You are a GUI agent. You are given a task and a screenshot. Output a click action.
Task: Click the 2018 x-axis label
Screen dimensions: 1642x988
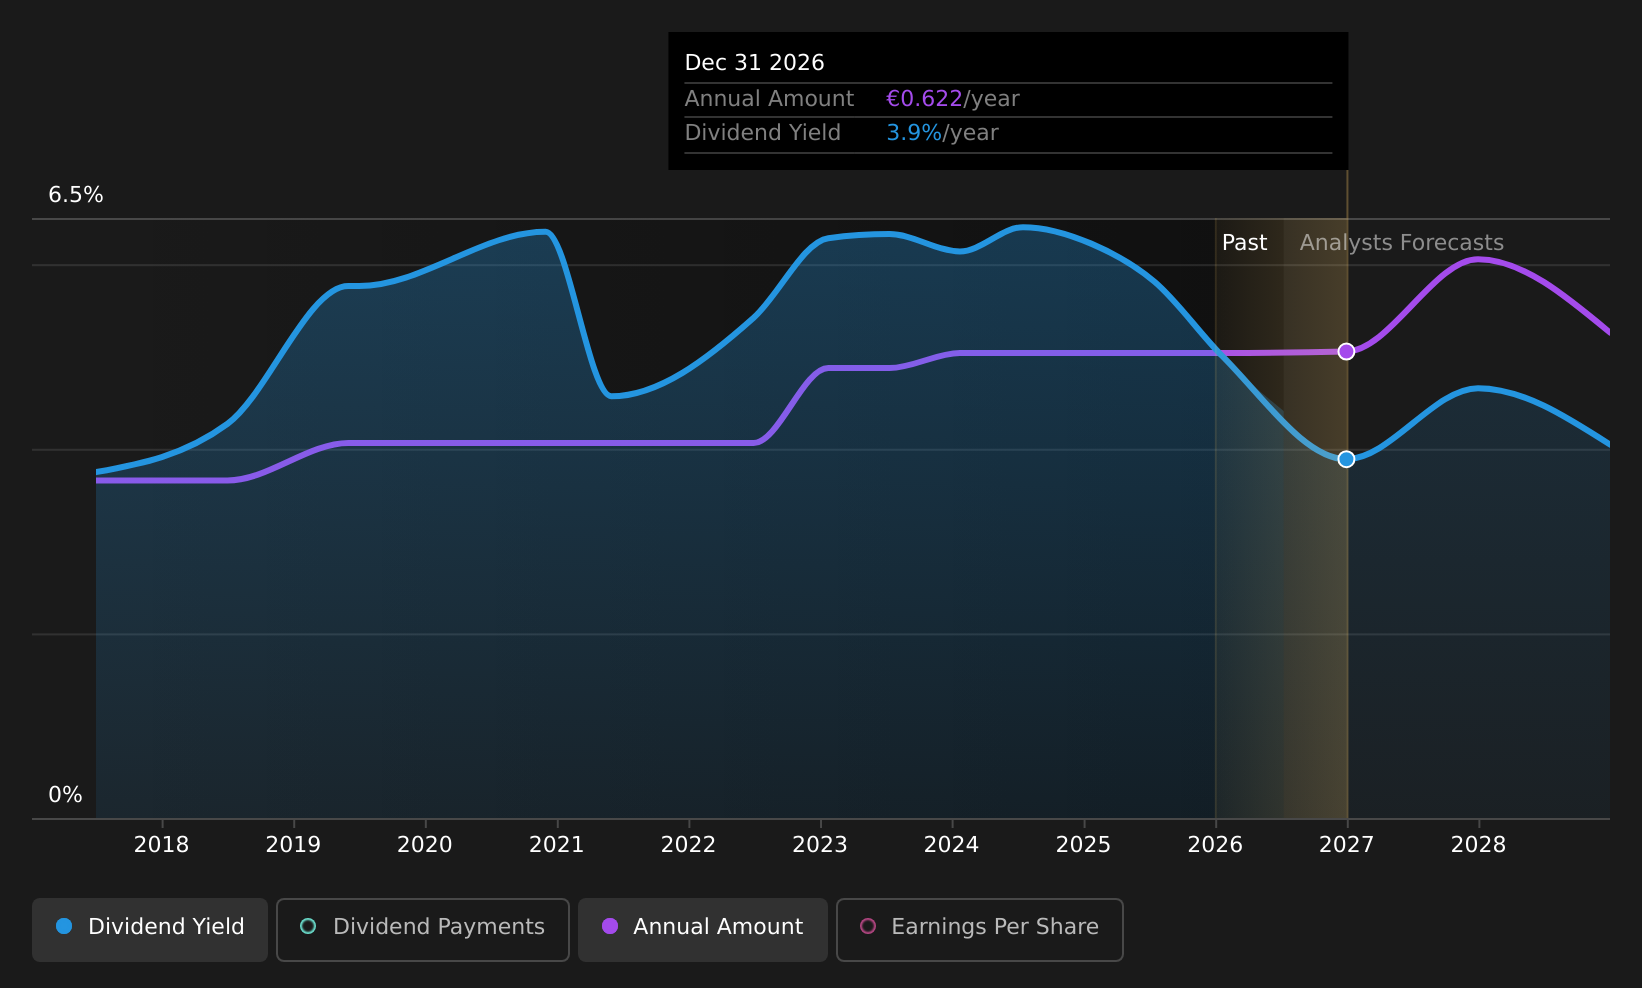point(161,845)
